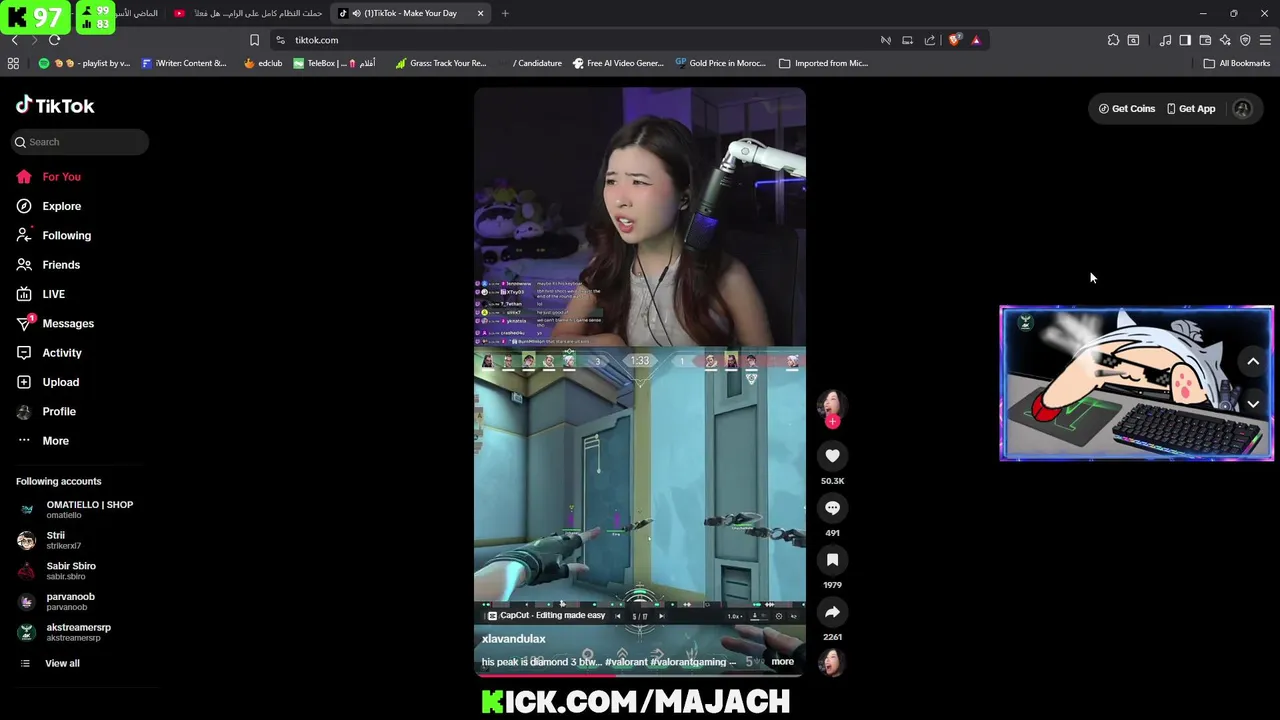The height and width of the screenshot is (720, 1280).
Task: Open the Activity notifications
Action: pyautogui.click(x=48, y=353)
